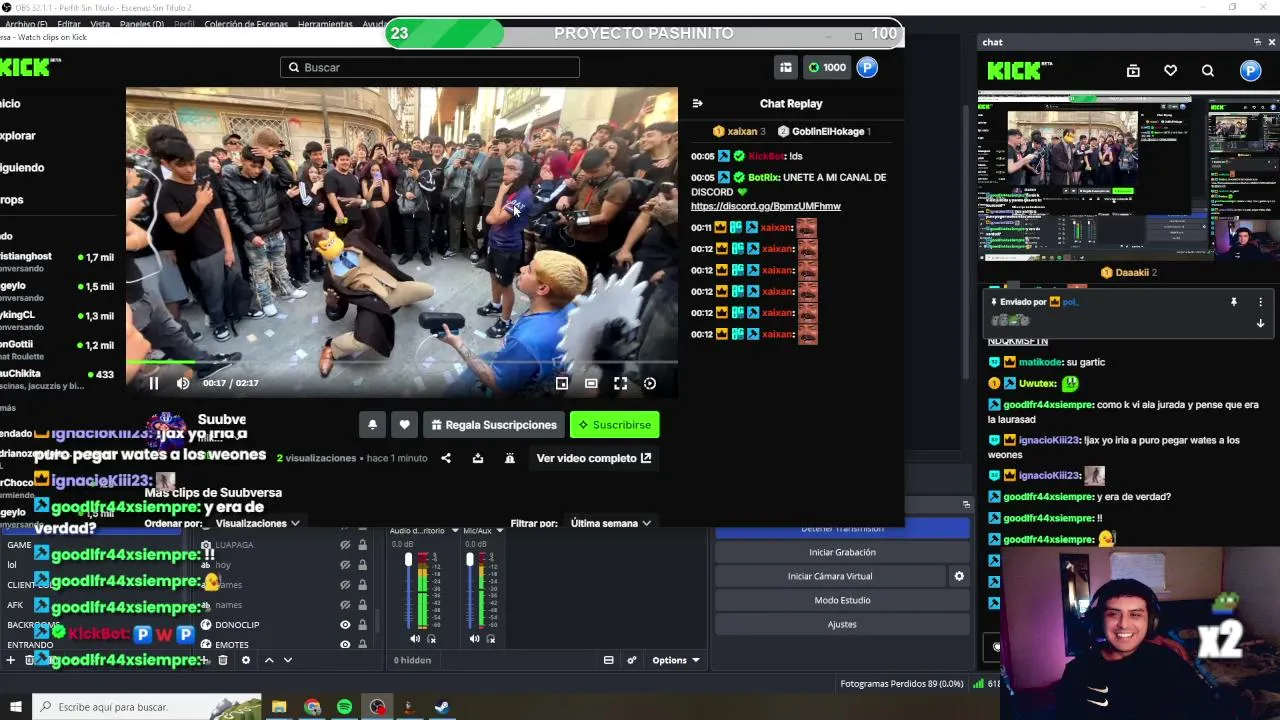The image size is (1280, 720).
Task: Open the heart icon in the chat dock header
Action: click(x=1170, y=71)
